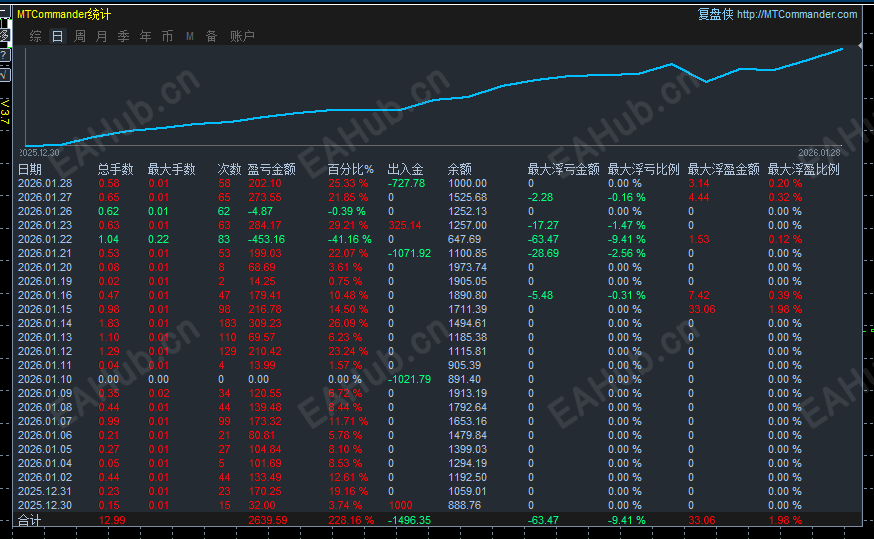Click the date cell 2026.01.22
This screenshot has height=539, width=874.
[x=45, y=239]
